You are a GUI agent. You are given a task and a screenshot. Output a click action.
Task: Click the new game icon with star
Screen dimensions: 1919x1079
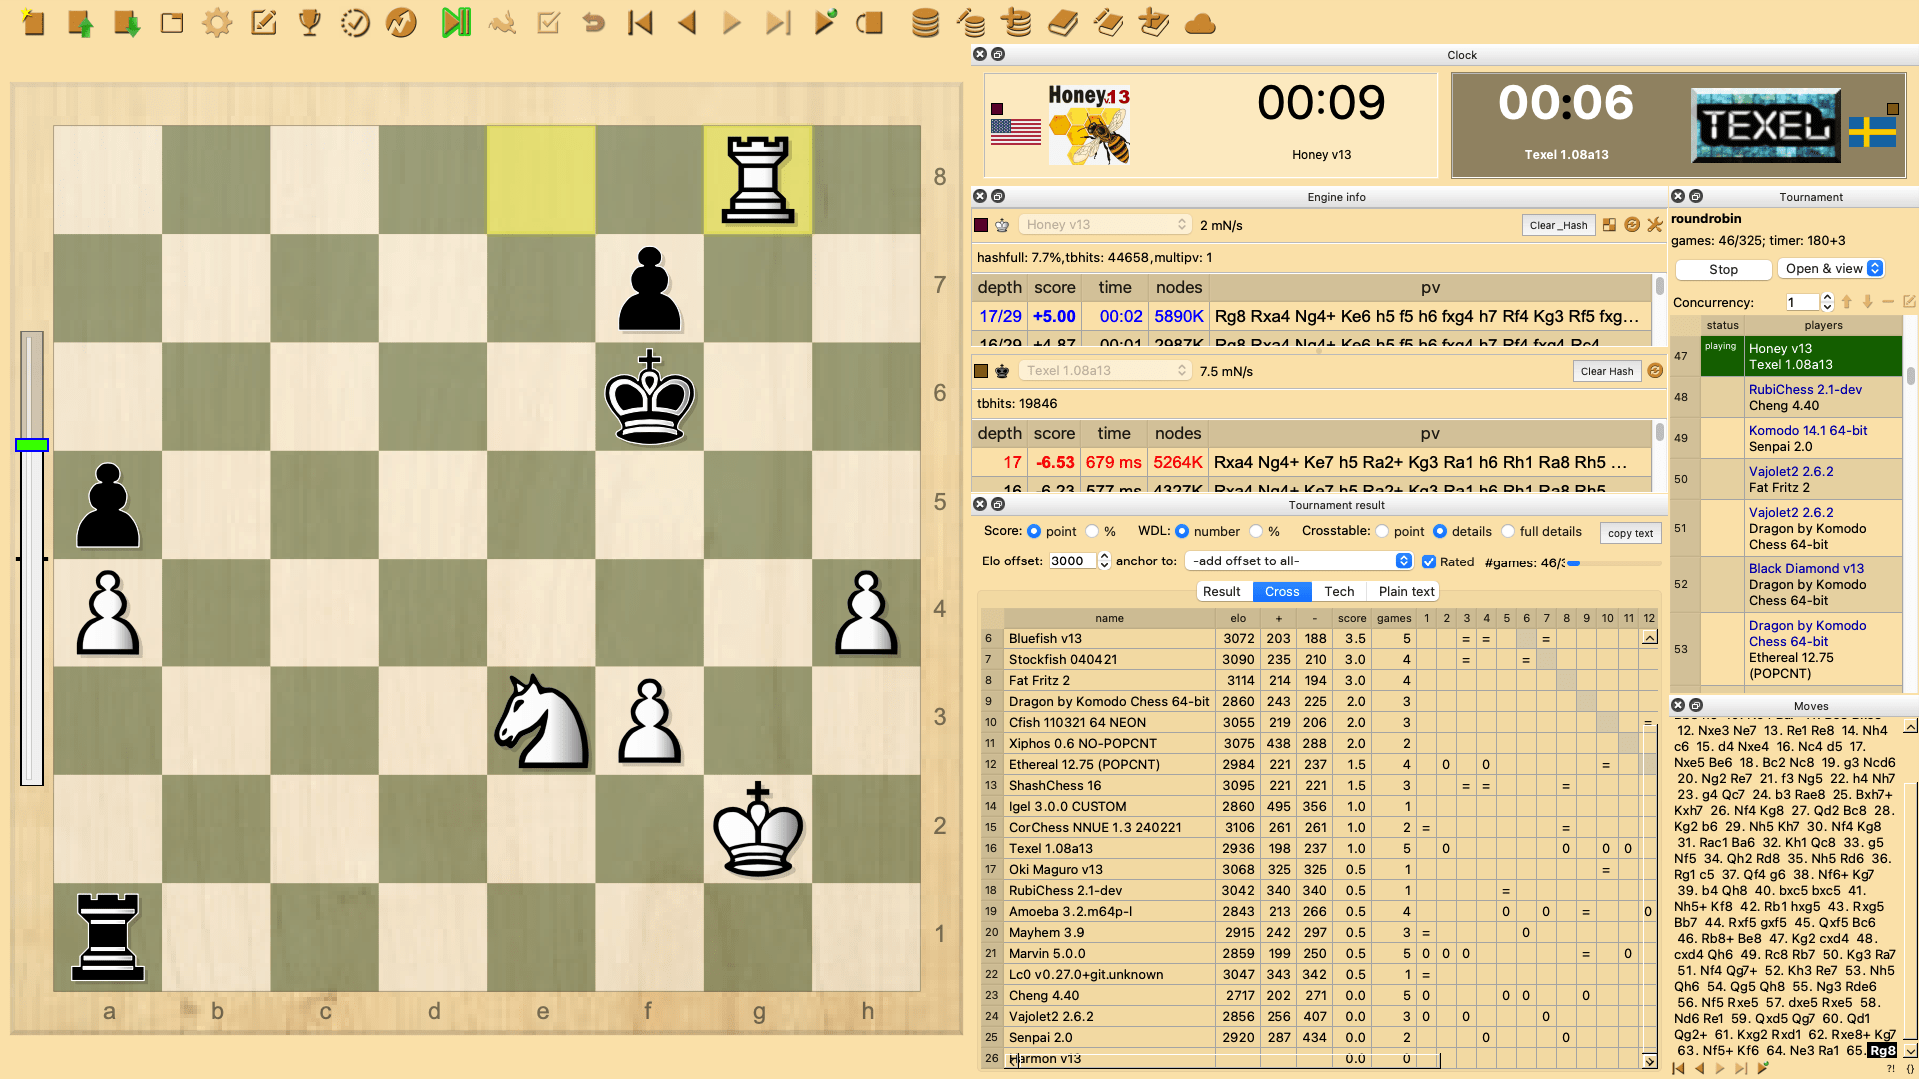(x=33, y=22)
